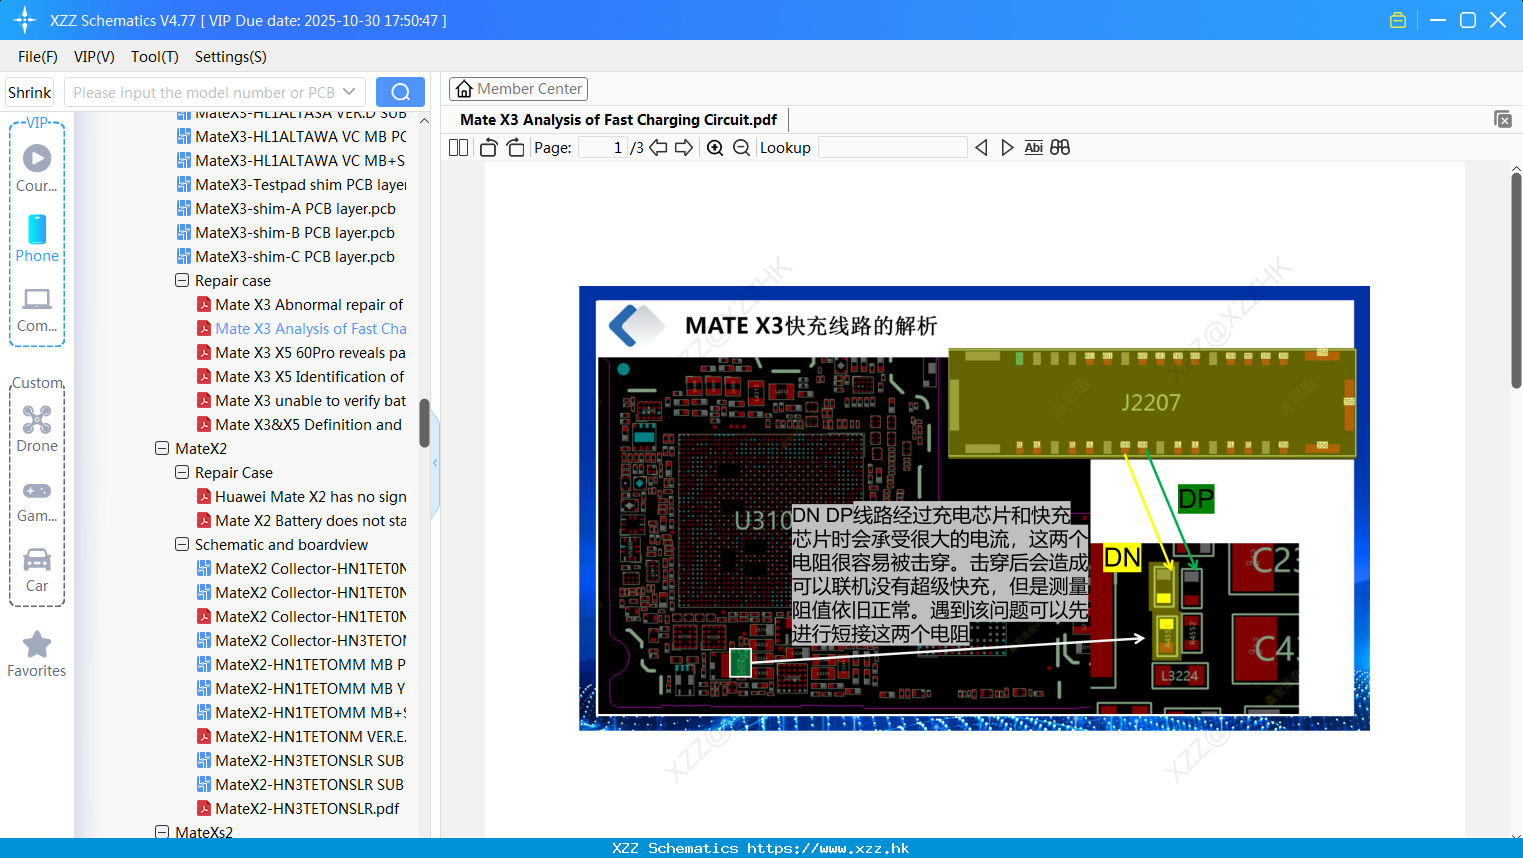Image resolution: width=1523 pixels, height=858 pixels.
Task: Open the Tool(T) menu
Action: 155,57
